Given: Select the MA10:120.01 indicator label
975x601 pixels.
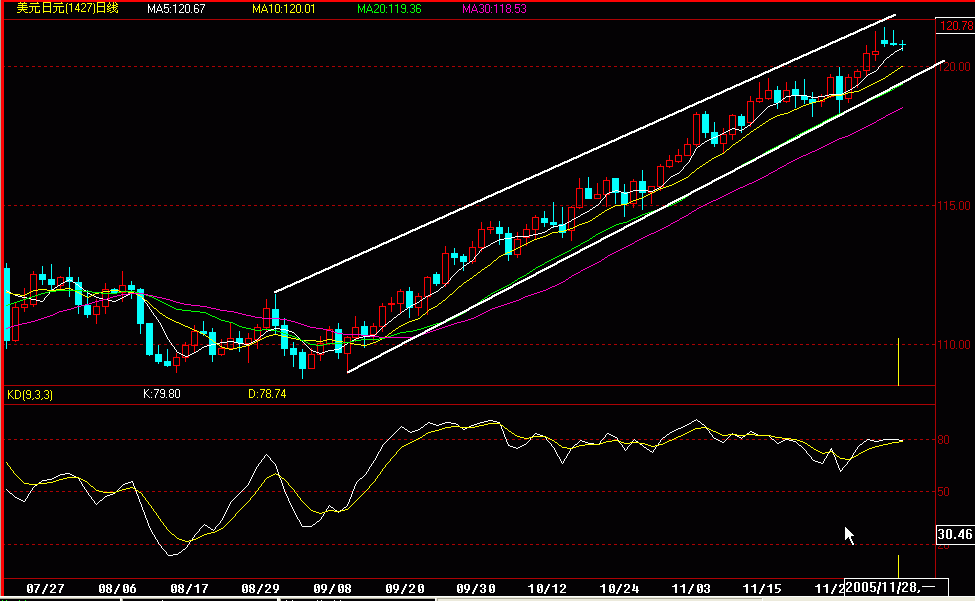Looking at the screenshot, I should (284, 9).
